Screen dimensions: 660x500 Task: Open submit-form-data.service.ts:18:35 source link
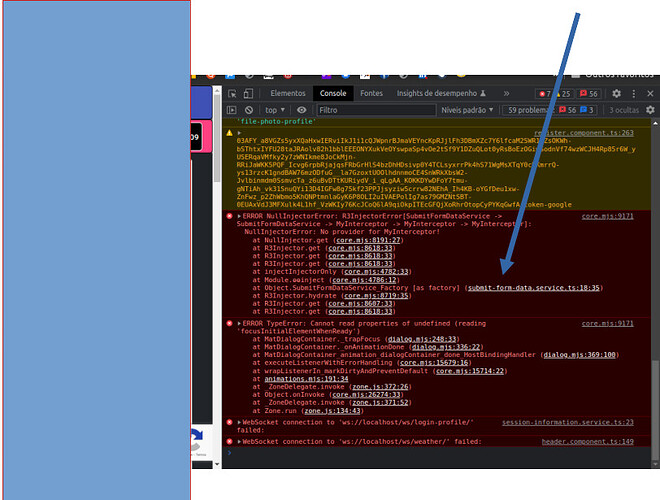pyautogui.click(x=534, y=288)
